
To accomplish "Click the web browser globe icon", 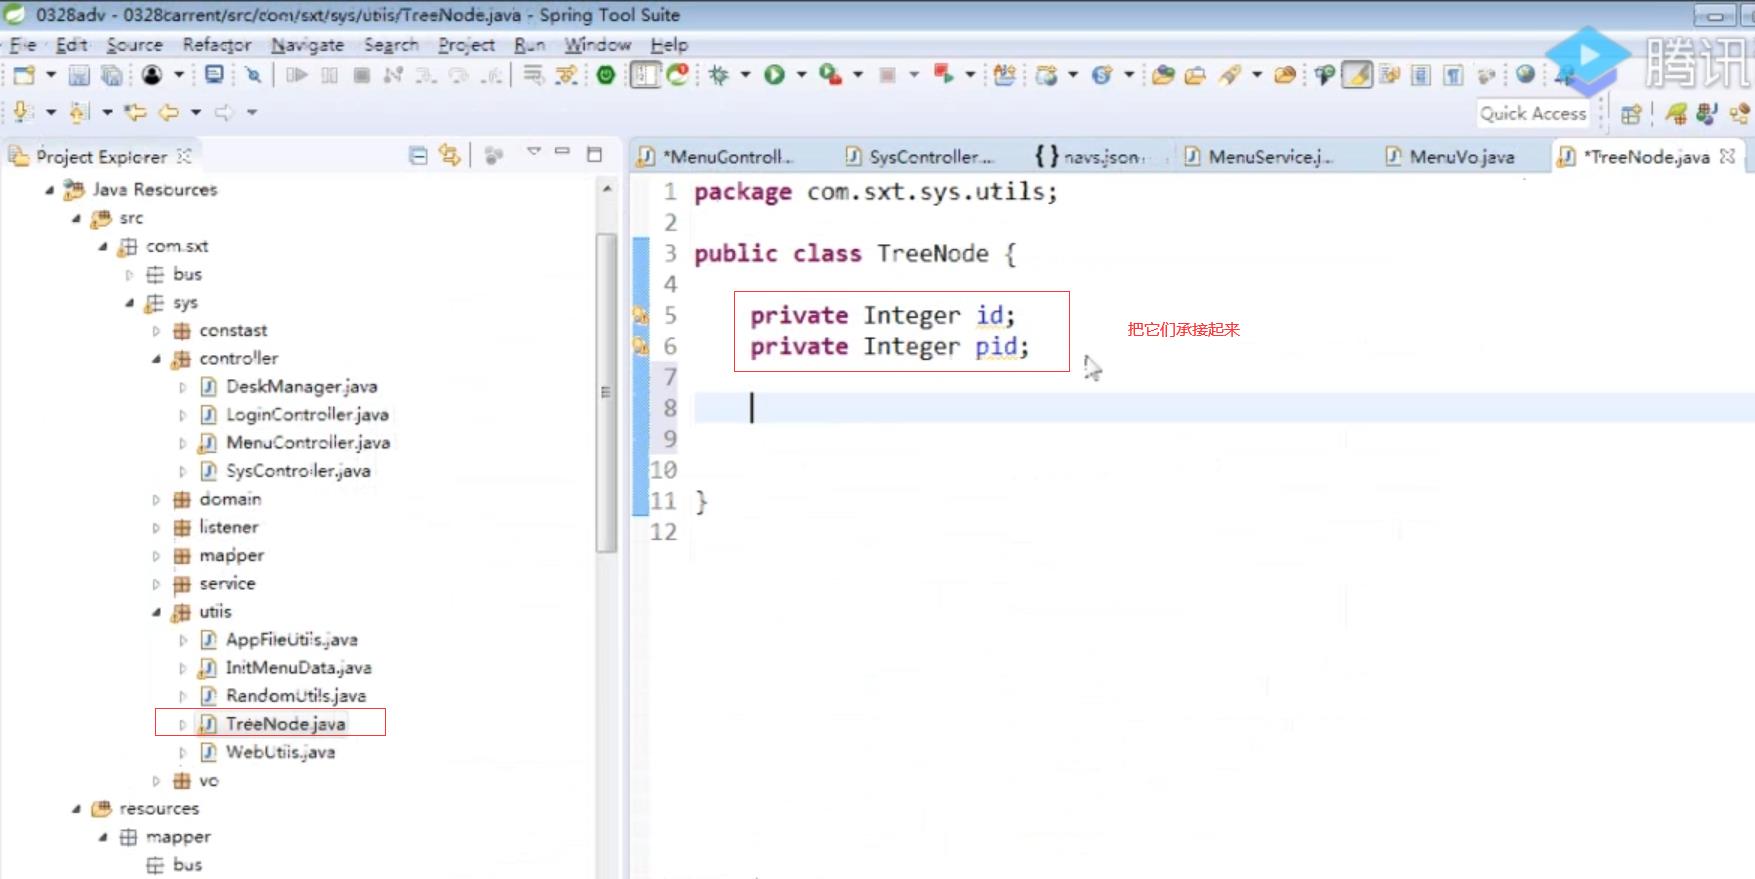I will (x=1525, y=74).
